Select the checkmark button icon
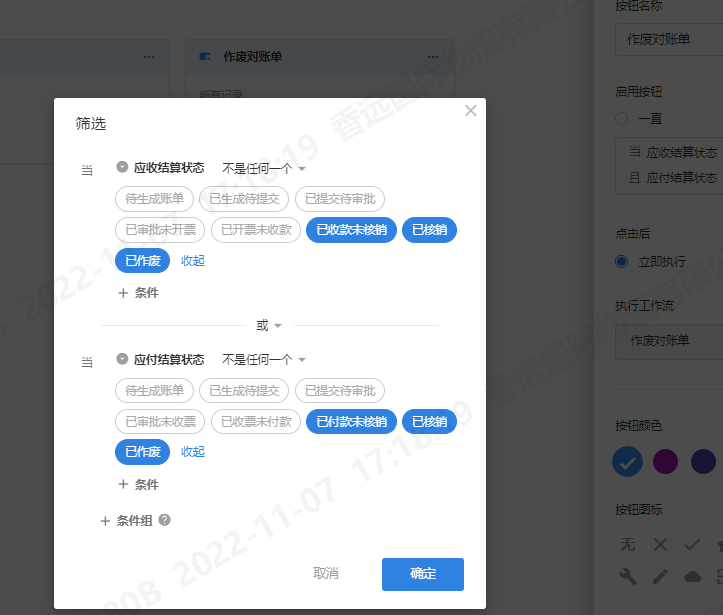723x615 pixels. pos(692,545)
